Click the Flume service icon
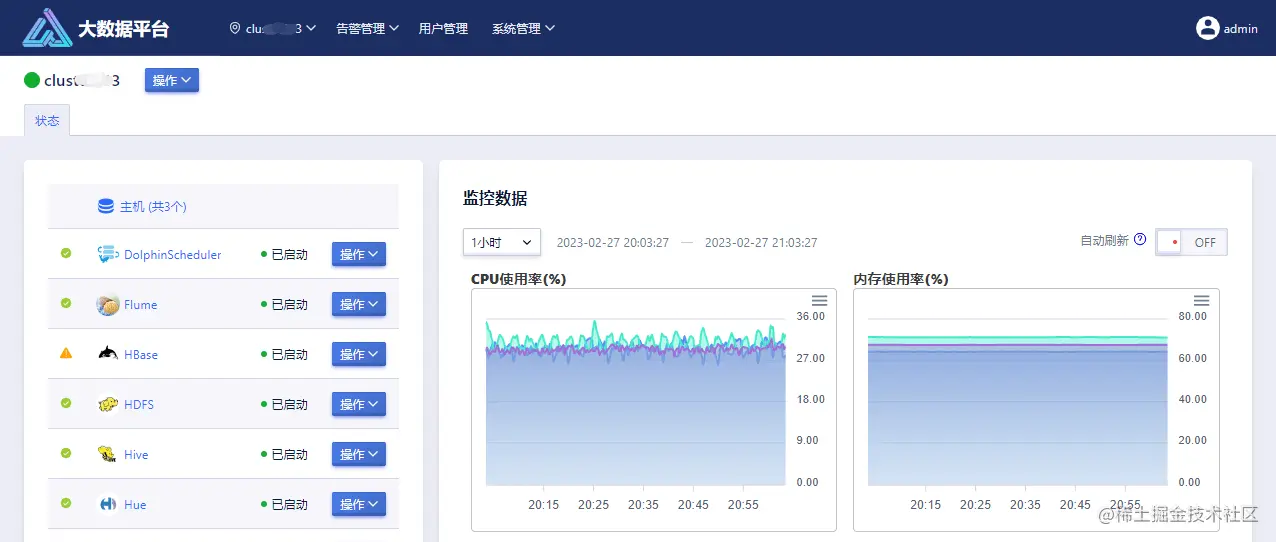1276x542 pixels. pos(108,305)
